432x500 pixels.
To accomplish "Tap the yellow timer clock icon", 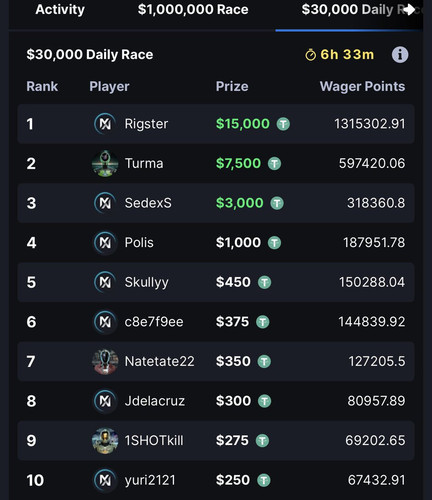I will (310, 55).
